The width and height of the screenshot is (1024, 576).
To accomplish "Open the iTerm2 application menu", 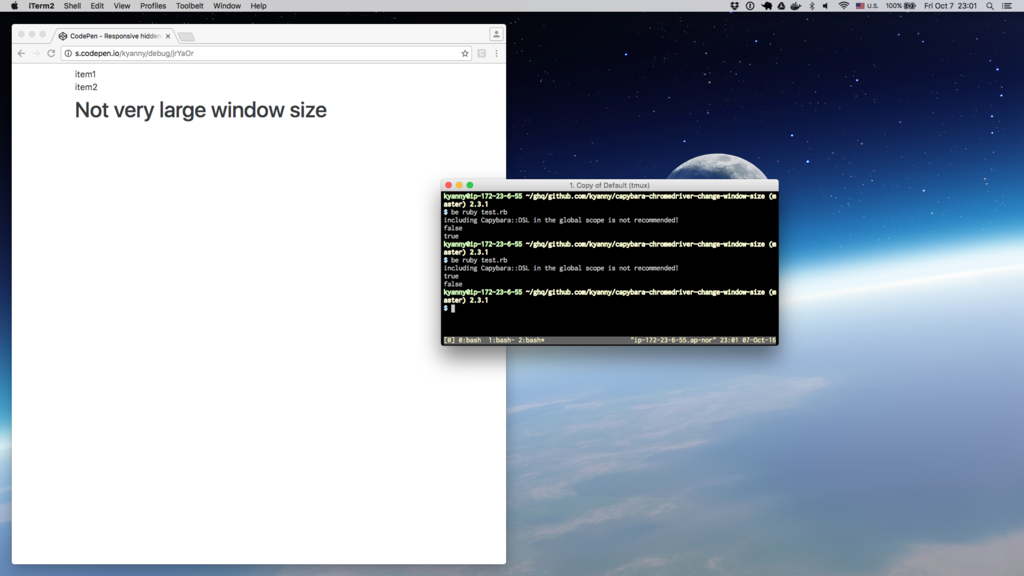I will point(41,6).
